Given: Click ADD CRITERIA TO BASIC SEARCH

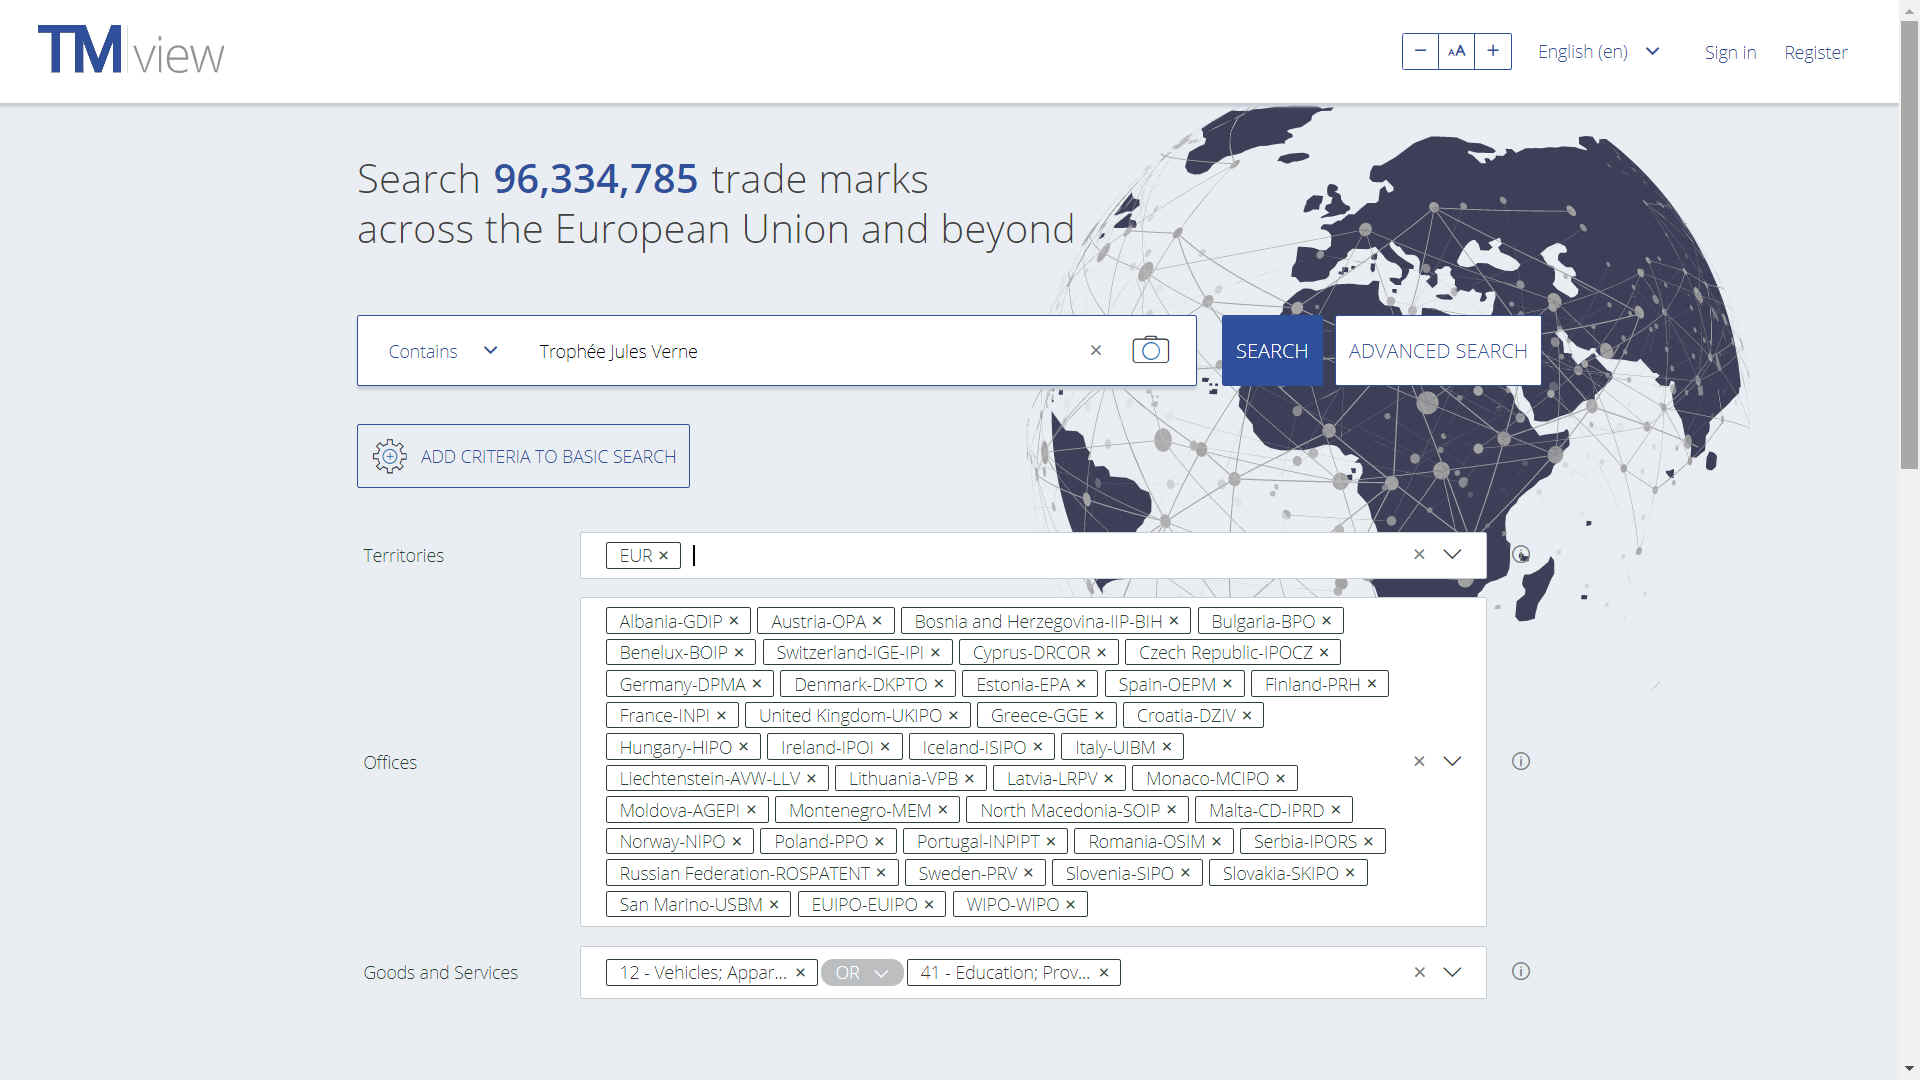Looking at the screenshot, I should tap(523, 456).
